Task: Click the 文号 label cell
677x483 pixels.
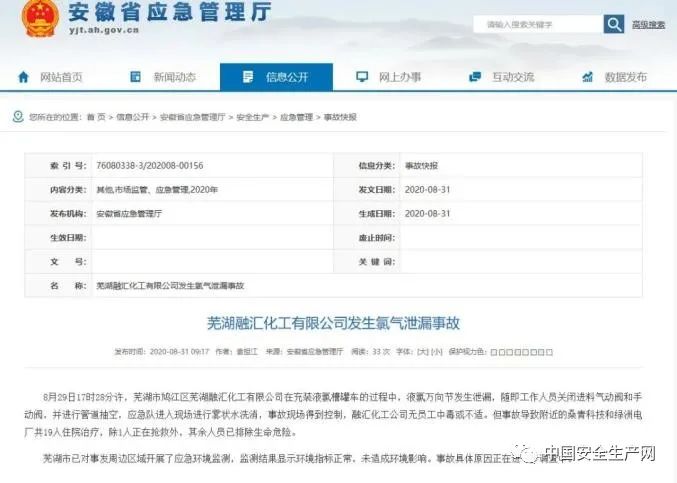Action: (x=58, y=262)
